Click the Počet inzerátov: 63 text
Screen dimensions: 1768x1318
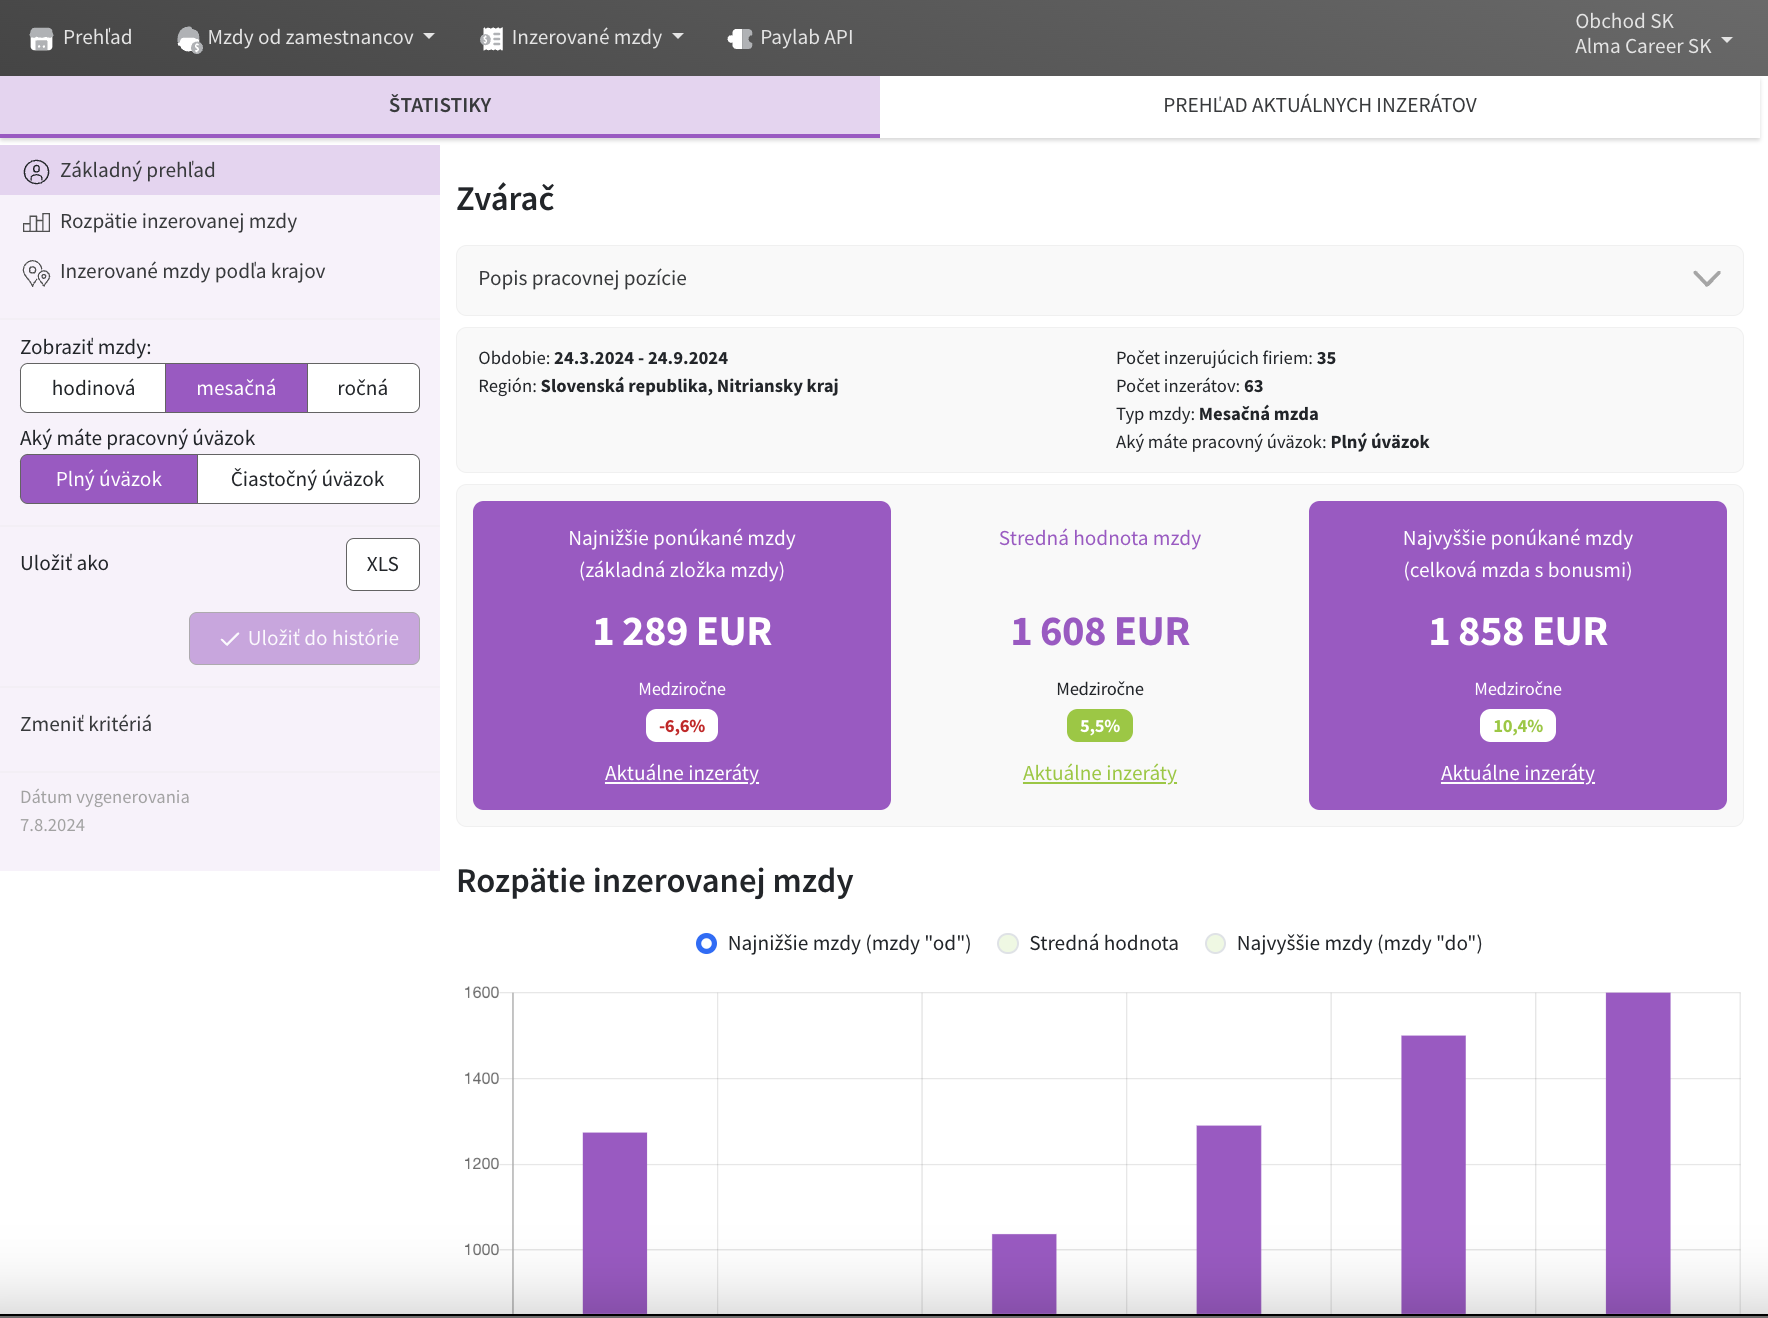pyautogui.click(x=1190, y=387)
